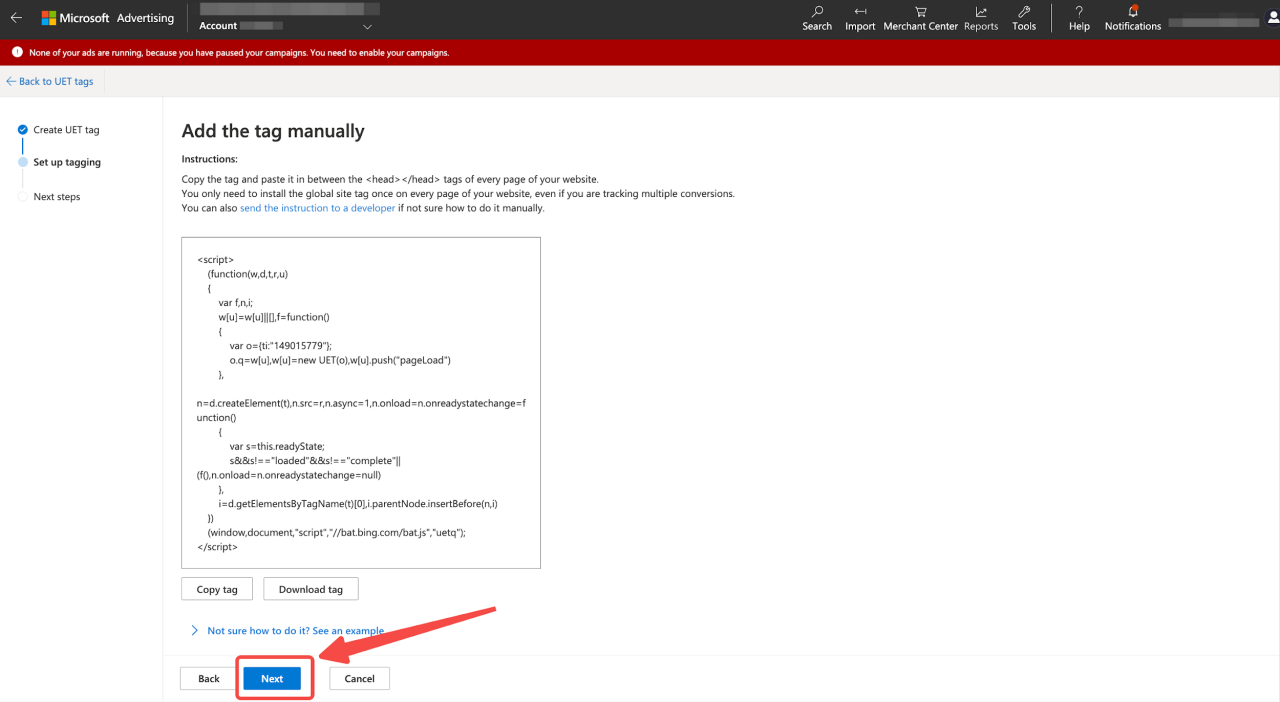Click the warning icon in red banner

pos(17,52)
